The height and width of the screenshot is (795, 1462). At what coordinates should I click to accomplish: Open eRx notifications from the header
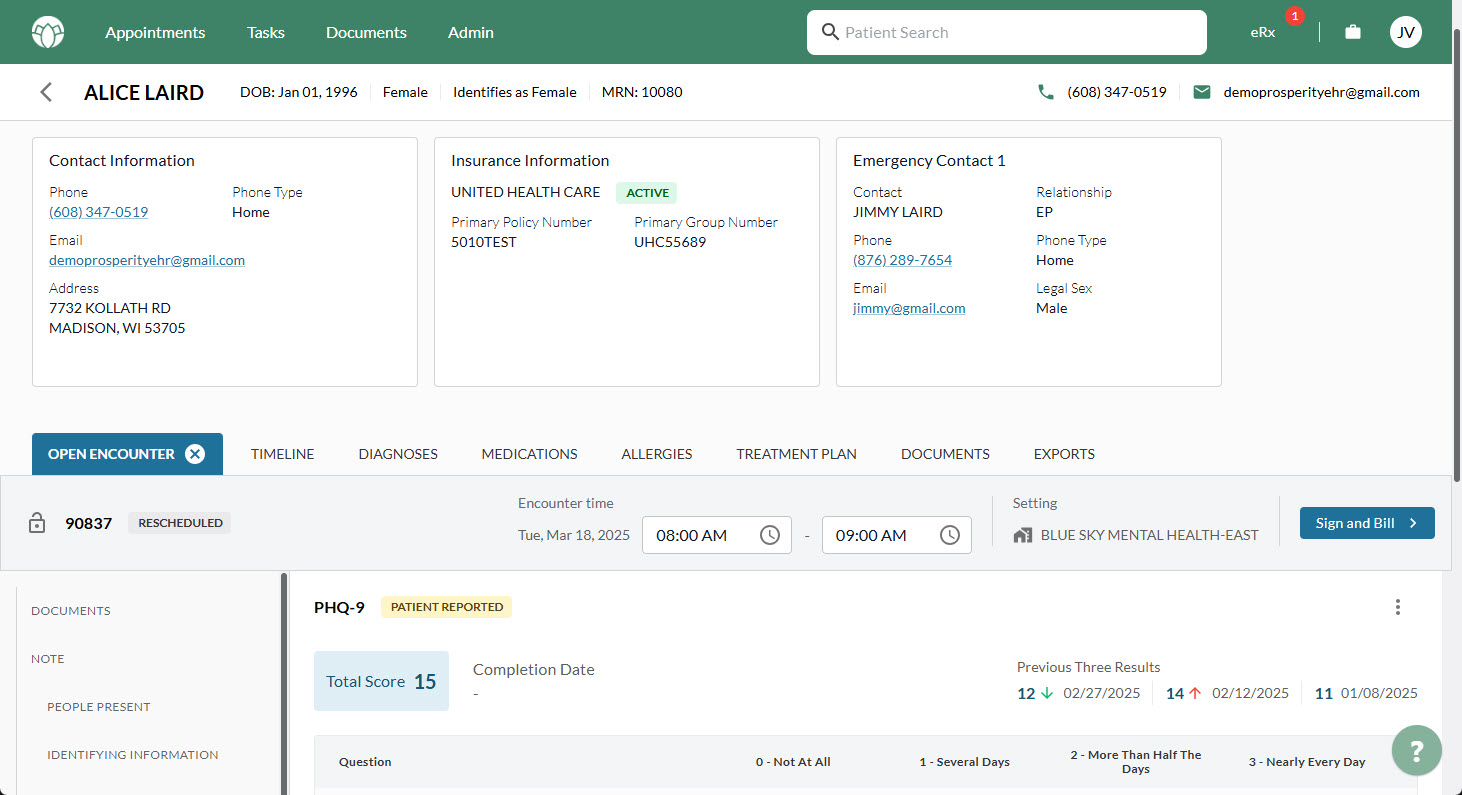pos(1262,32)
